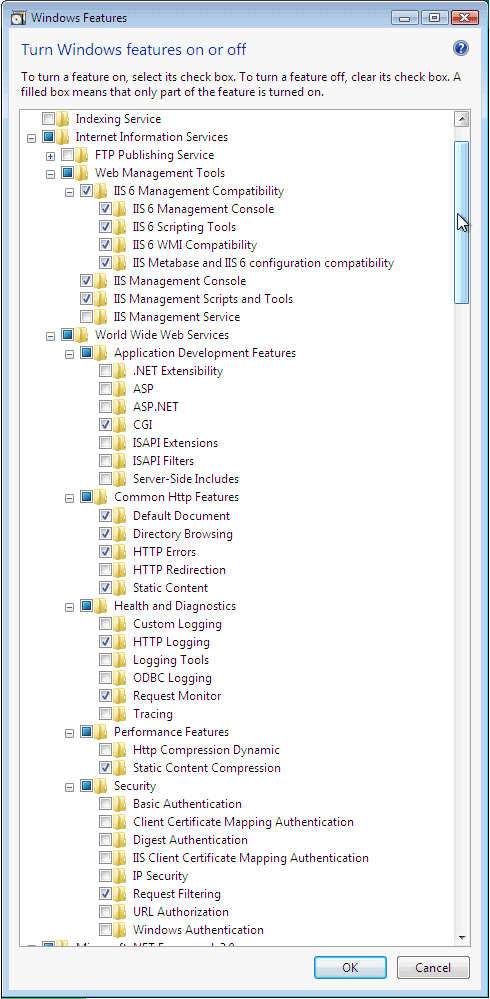Select the IIS Client Certificate Mapping Authentication label
The image size is (490, 999).
click(250, 858)
